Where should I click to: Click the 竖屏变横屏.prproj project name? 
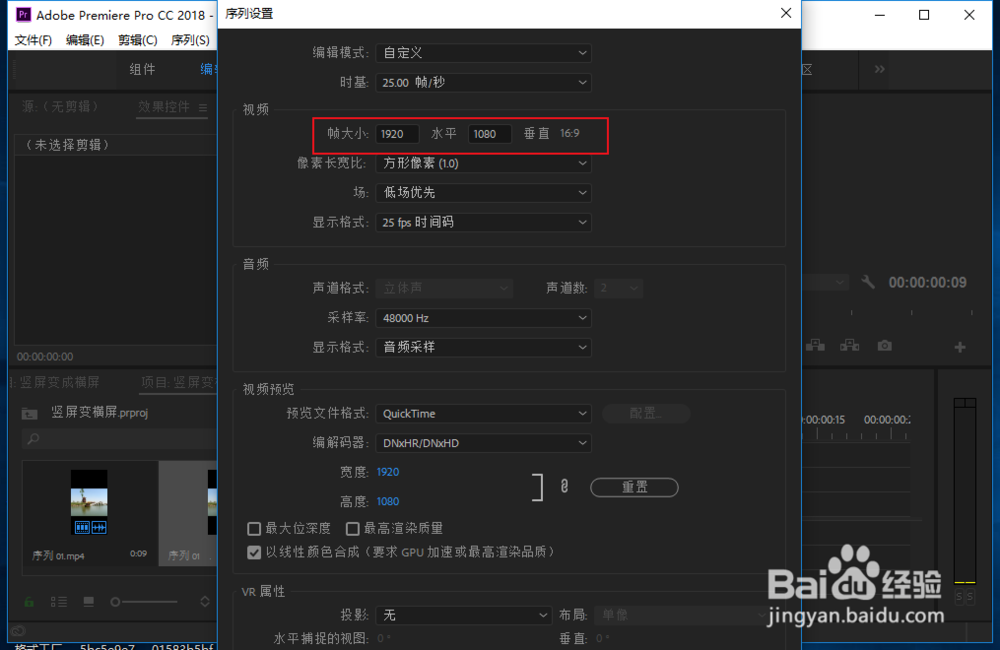pos(99,413)
